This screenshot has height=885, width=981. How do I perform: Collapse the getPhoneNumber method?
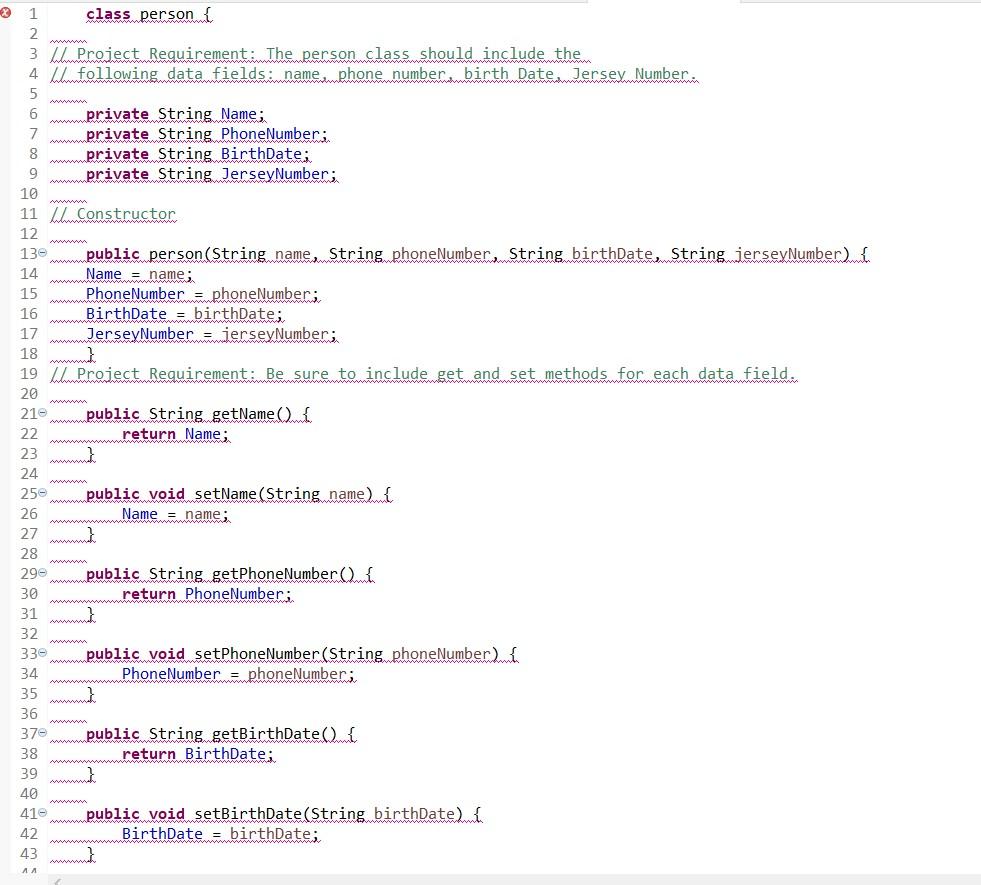[40, 573]
